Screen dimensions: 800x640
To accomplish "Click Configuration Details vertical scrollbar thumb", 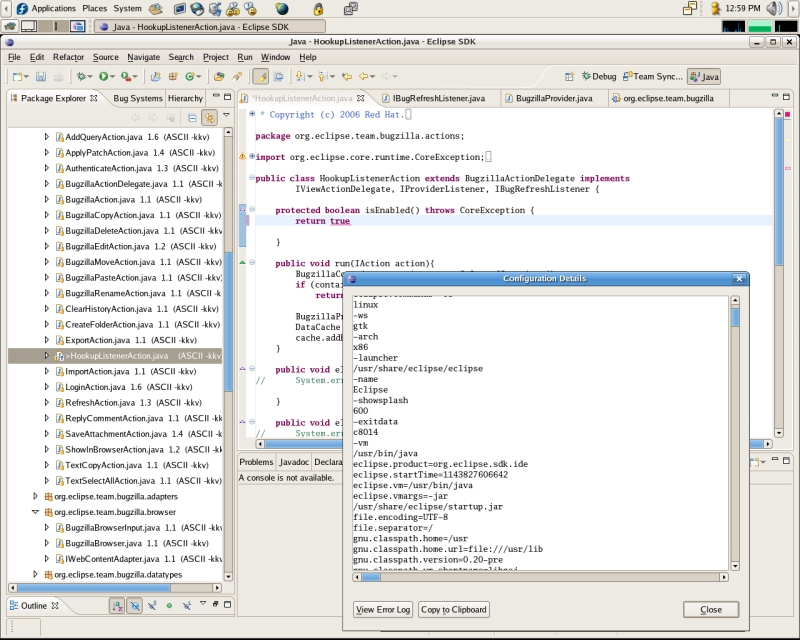I will 735,317.
